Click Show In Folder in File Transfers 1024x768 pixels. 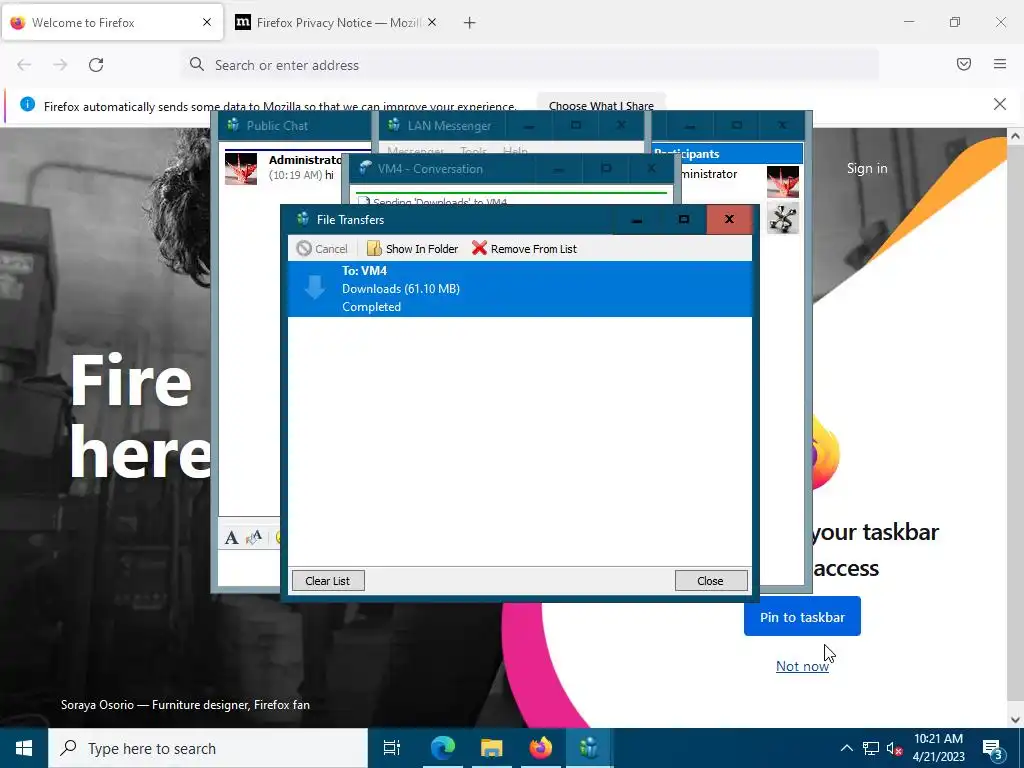click(x=412, y=249)
